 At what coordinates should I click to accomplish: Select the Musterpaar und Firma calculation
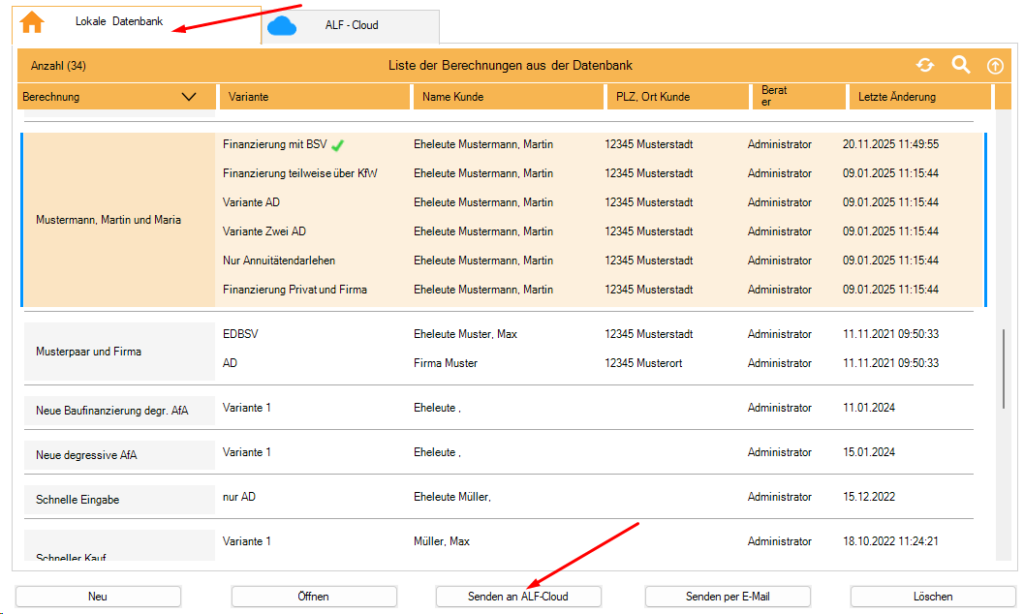pyautogui.click(x=89, y=352)
